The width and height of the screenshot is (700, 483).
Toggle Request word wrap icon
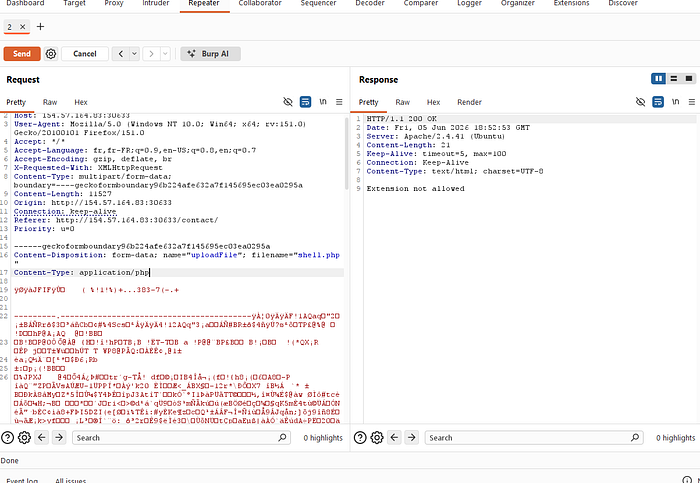[305, 102]
